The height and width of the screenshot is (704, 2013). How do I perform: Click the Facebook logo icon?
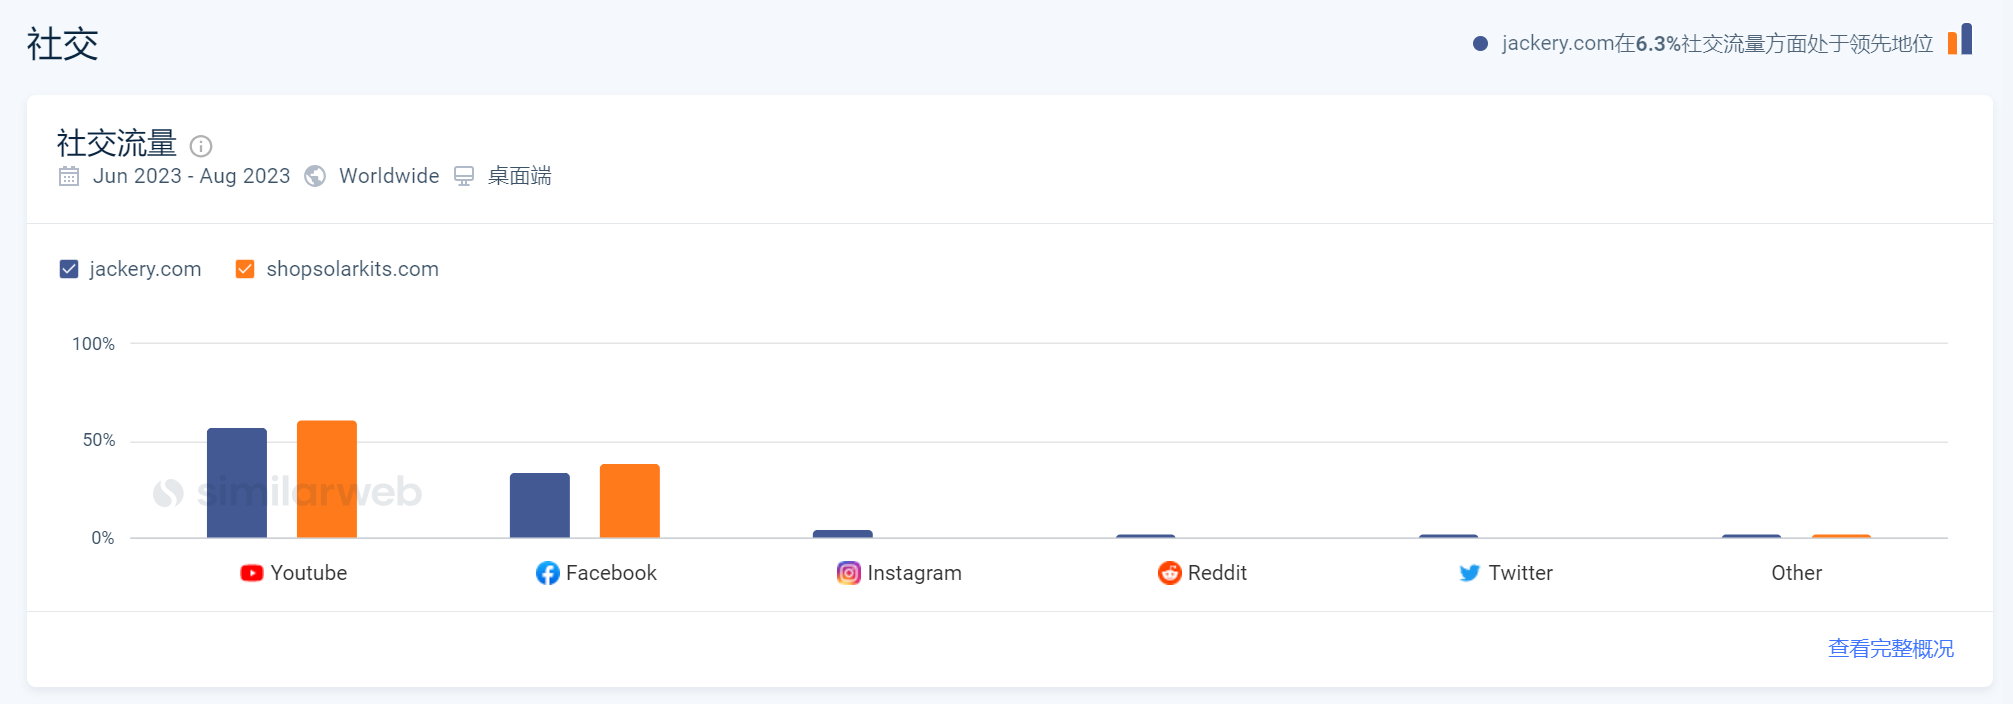click(x=547, y=573)
